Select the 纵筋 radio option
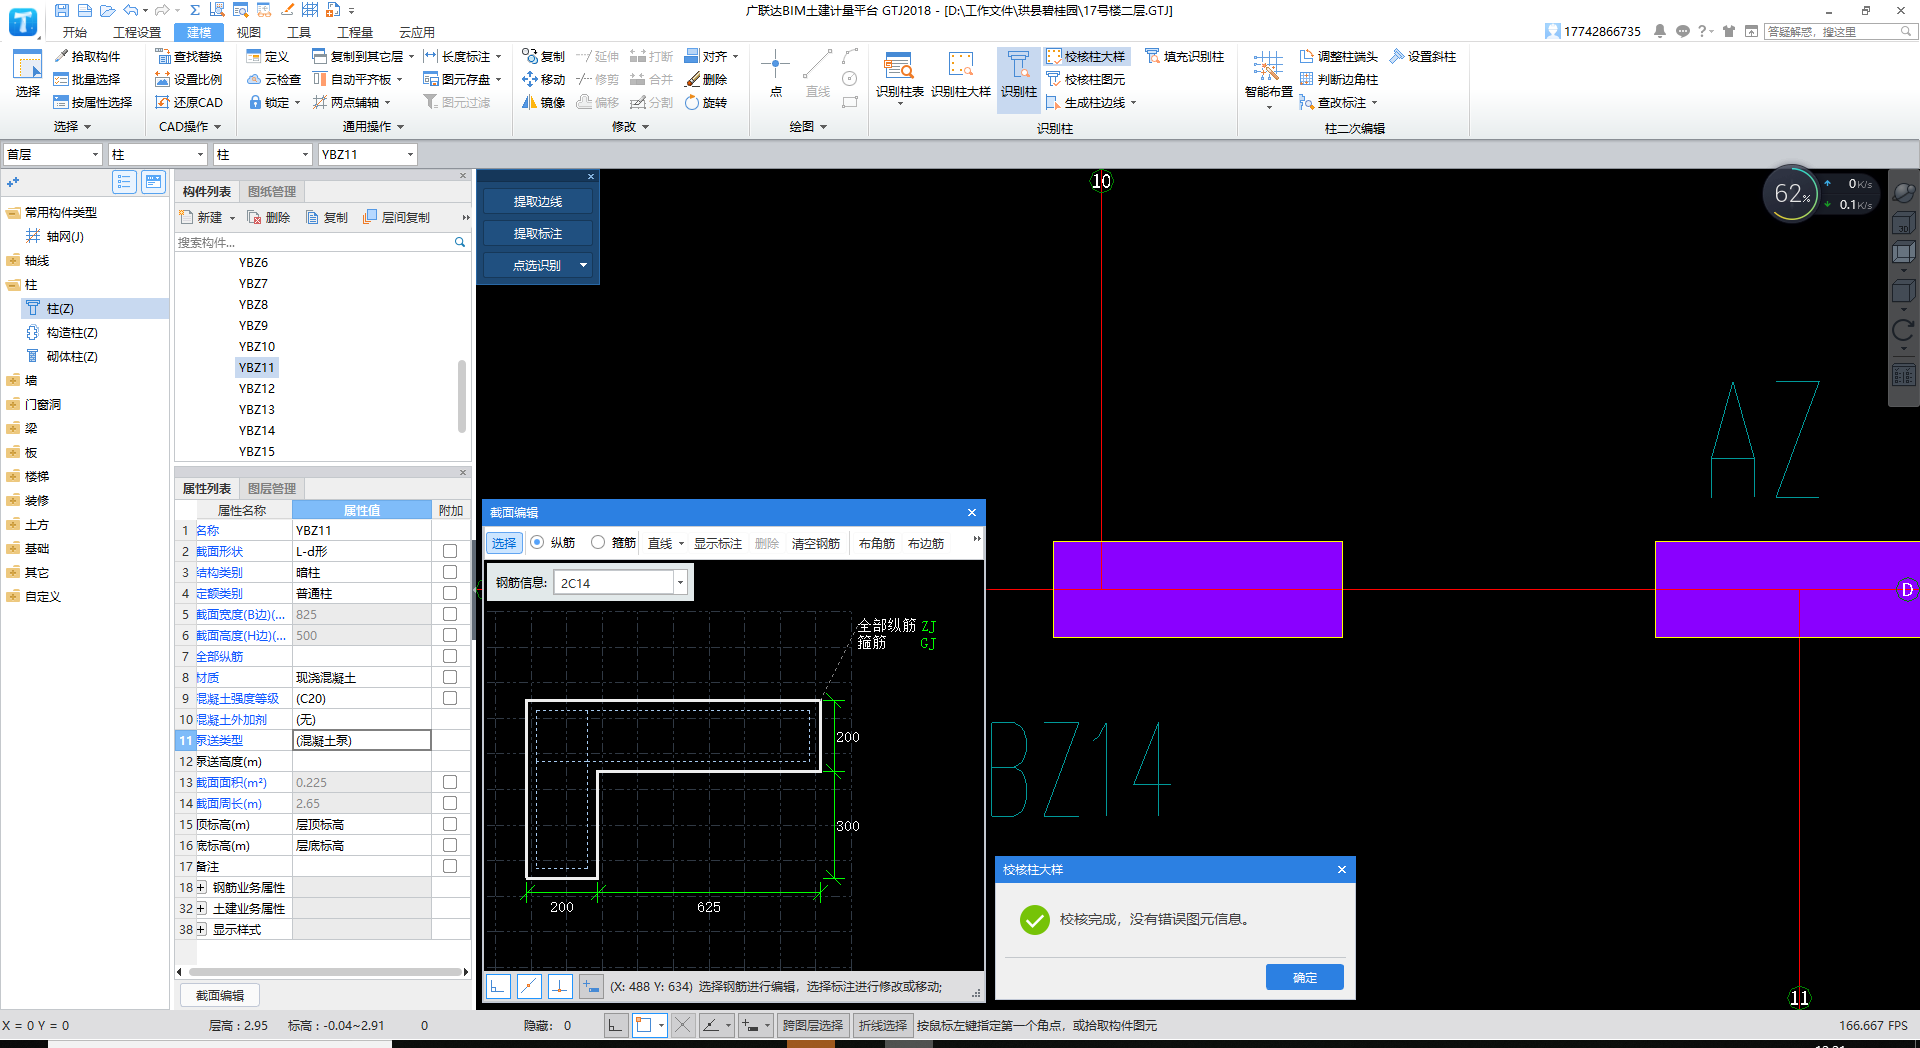 tap(537, 543)
